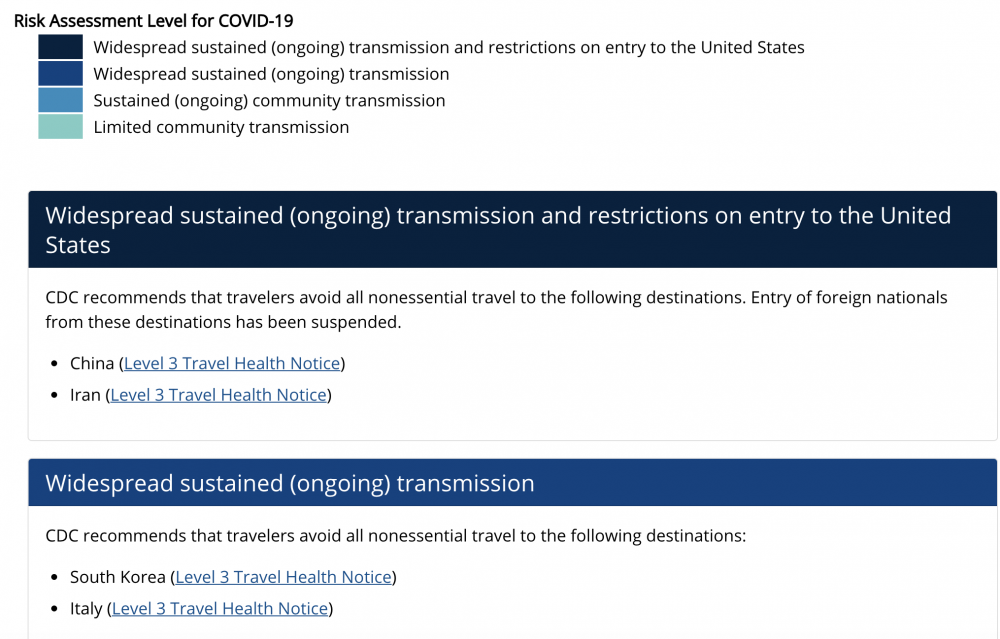
Task: Click the word 'China' in the list
Action: tap(92, 363)
